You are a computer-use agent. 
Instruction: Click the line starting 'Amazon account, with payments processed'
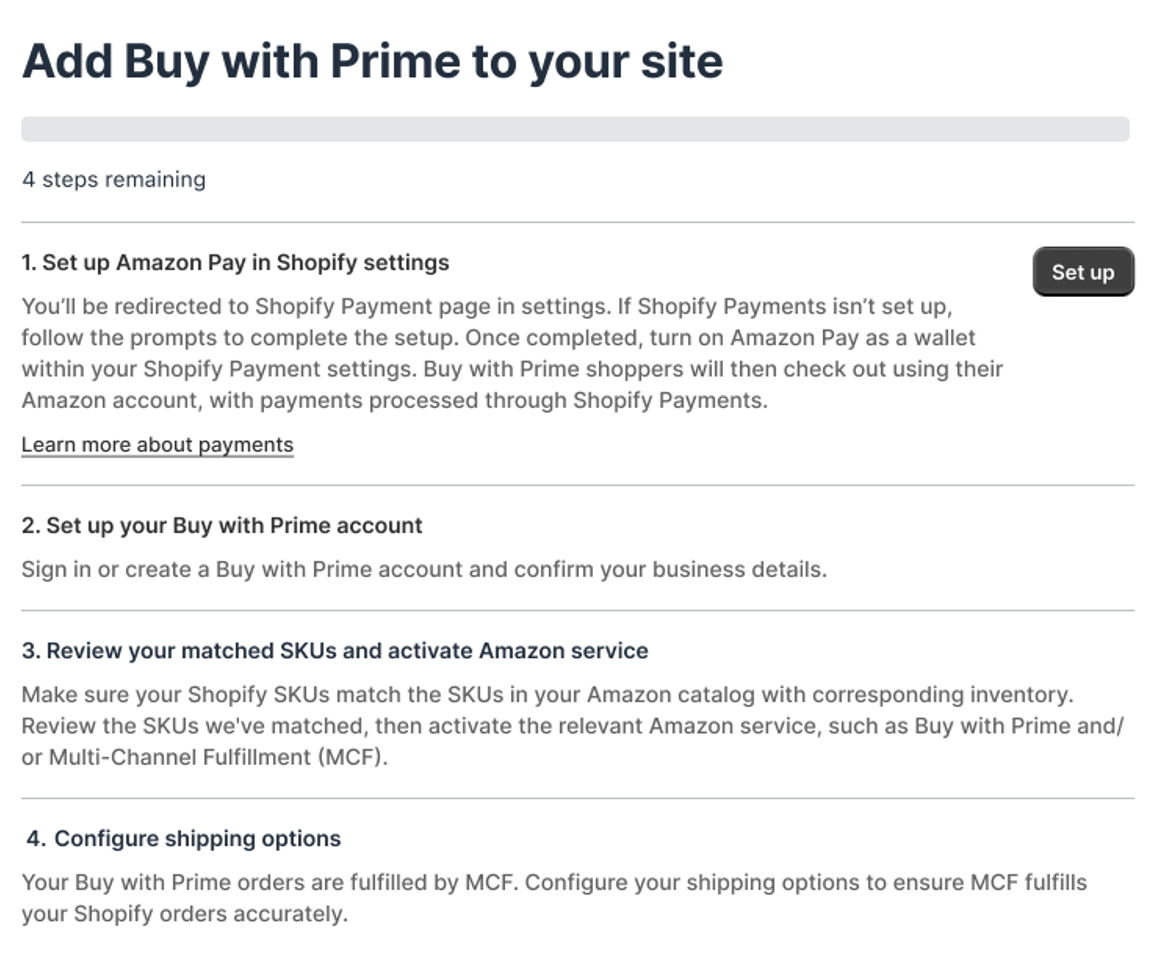(x=393, y=401)
